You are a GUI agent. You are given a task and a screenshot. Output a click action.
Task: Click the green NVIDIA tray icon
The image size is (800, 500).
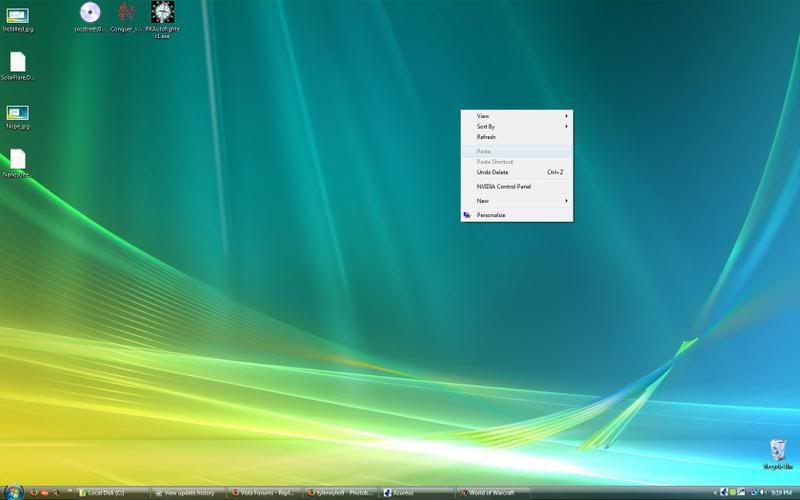[733, 492]
